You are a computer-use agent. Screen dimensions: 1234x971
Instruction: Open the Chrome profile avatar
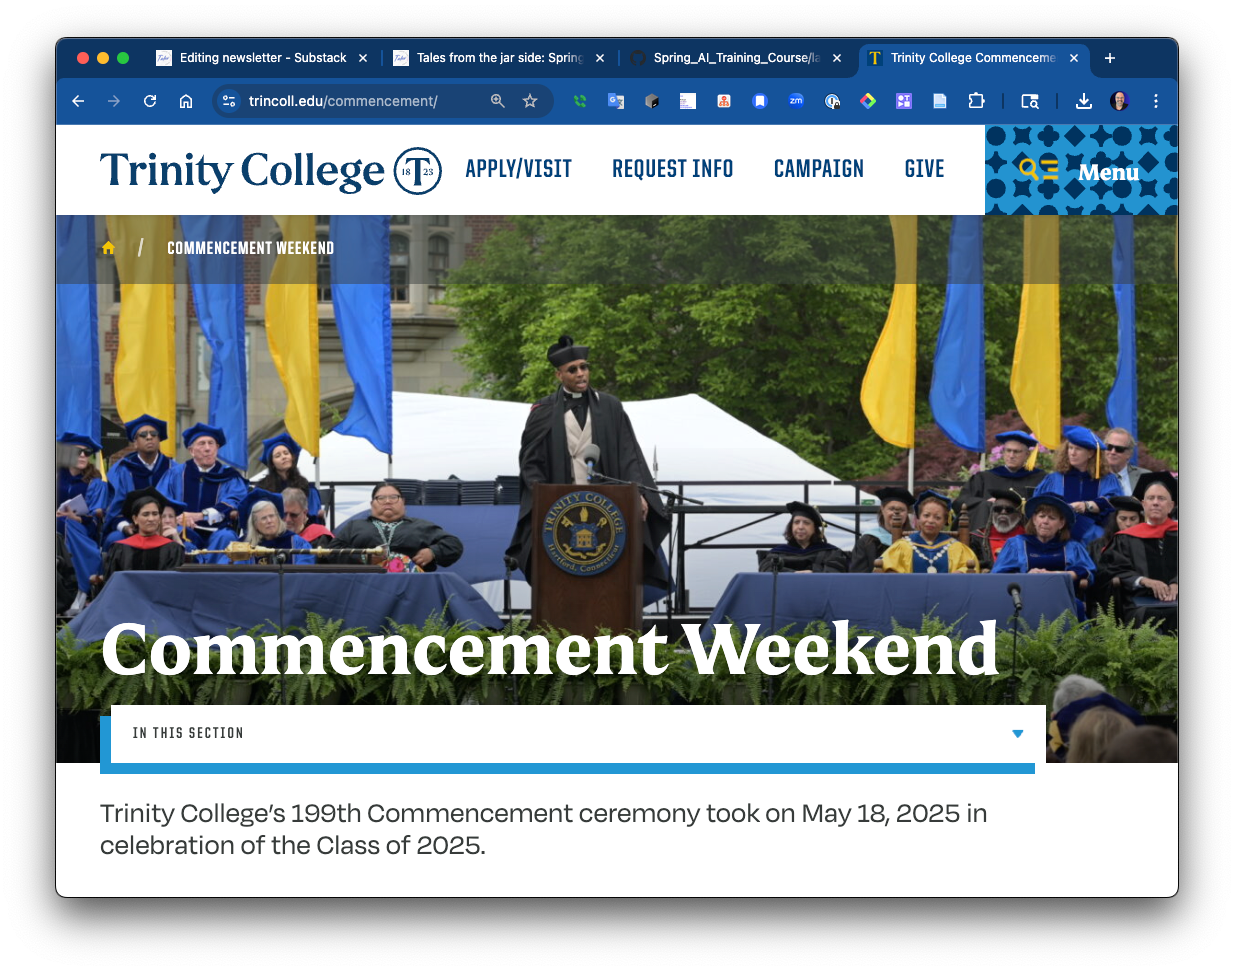tap(1120, 101)
